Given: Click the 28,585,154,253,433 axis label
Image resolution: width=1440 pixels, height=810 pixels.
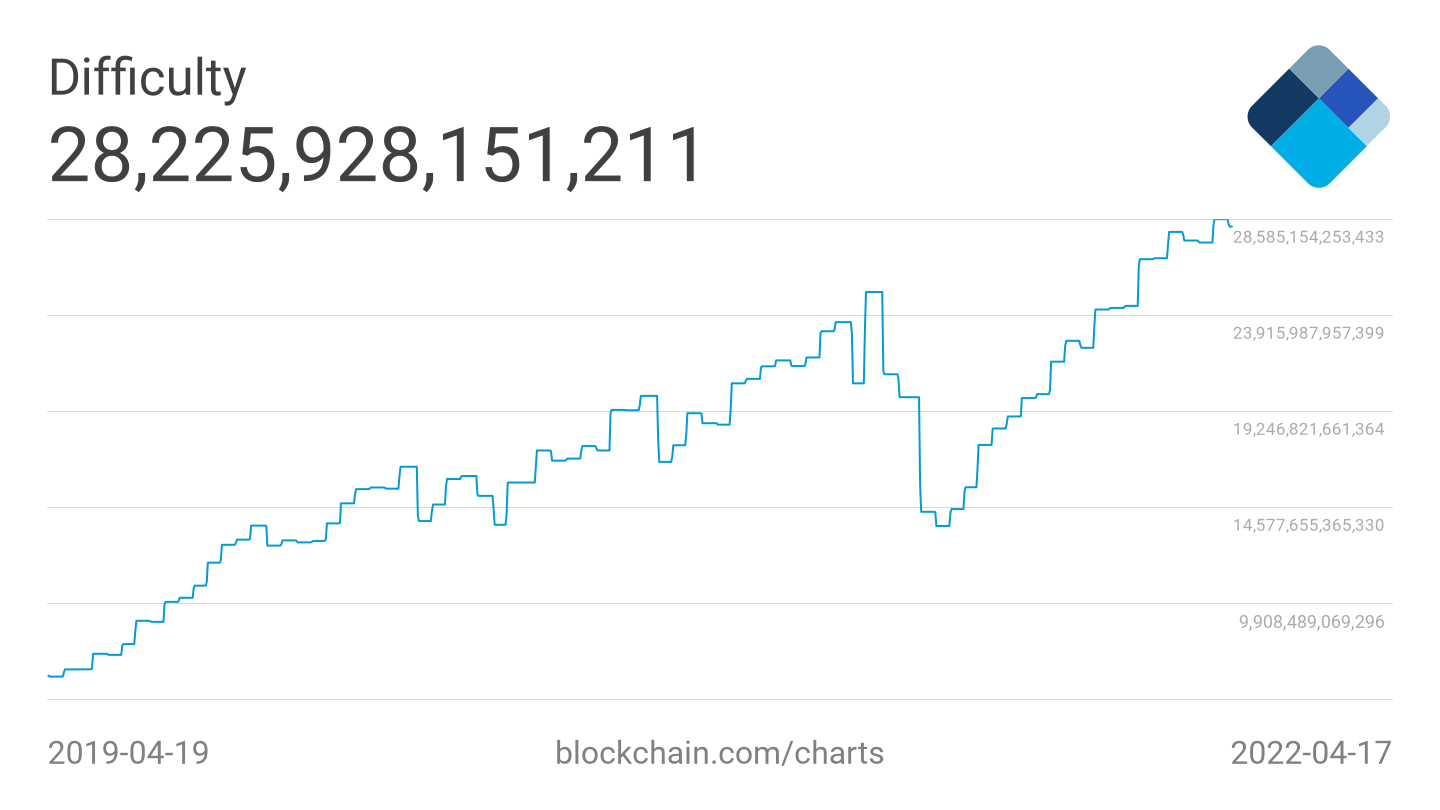Looking at the screenshot, I should [x=1308, y=237].
